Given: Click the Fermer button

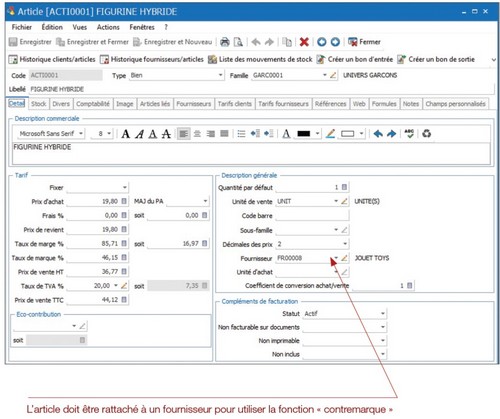Looking at the screenshot, I should [364, 42].
